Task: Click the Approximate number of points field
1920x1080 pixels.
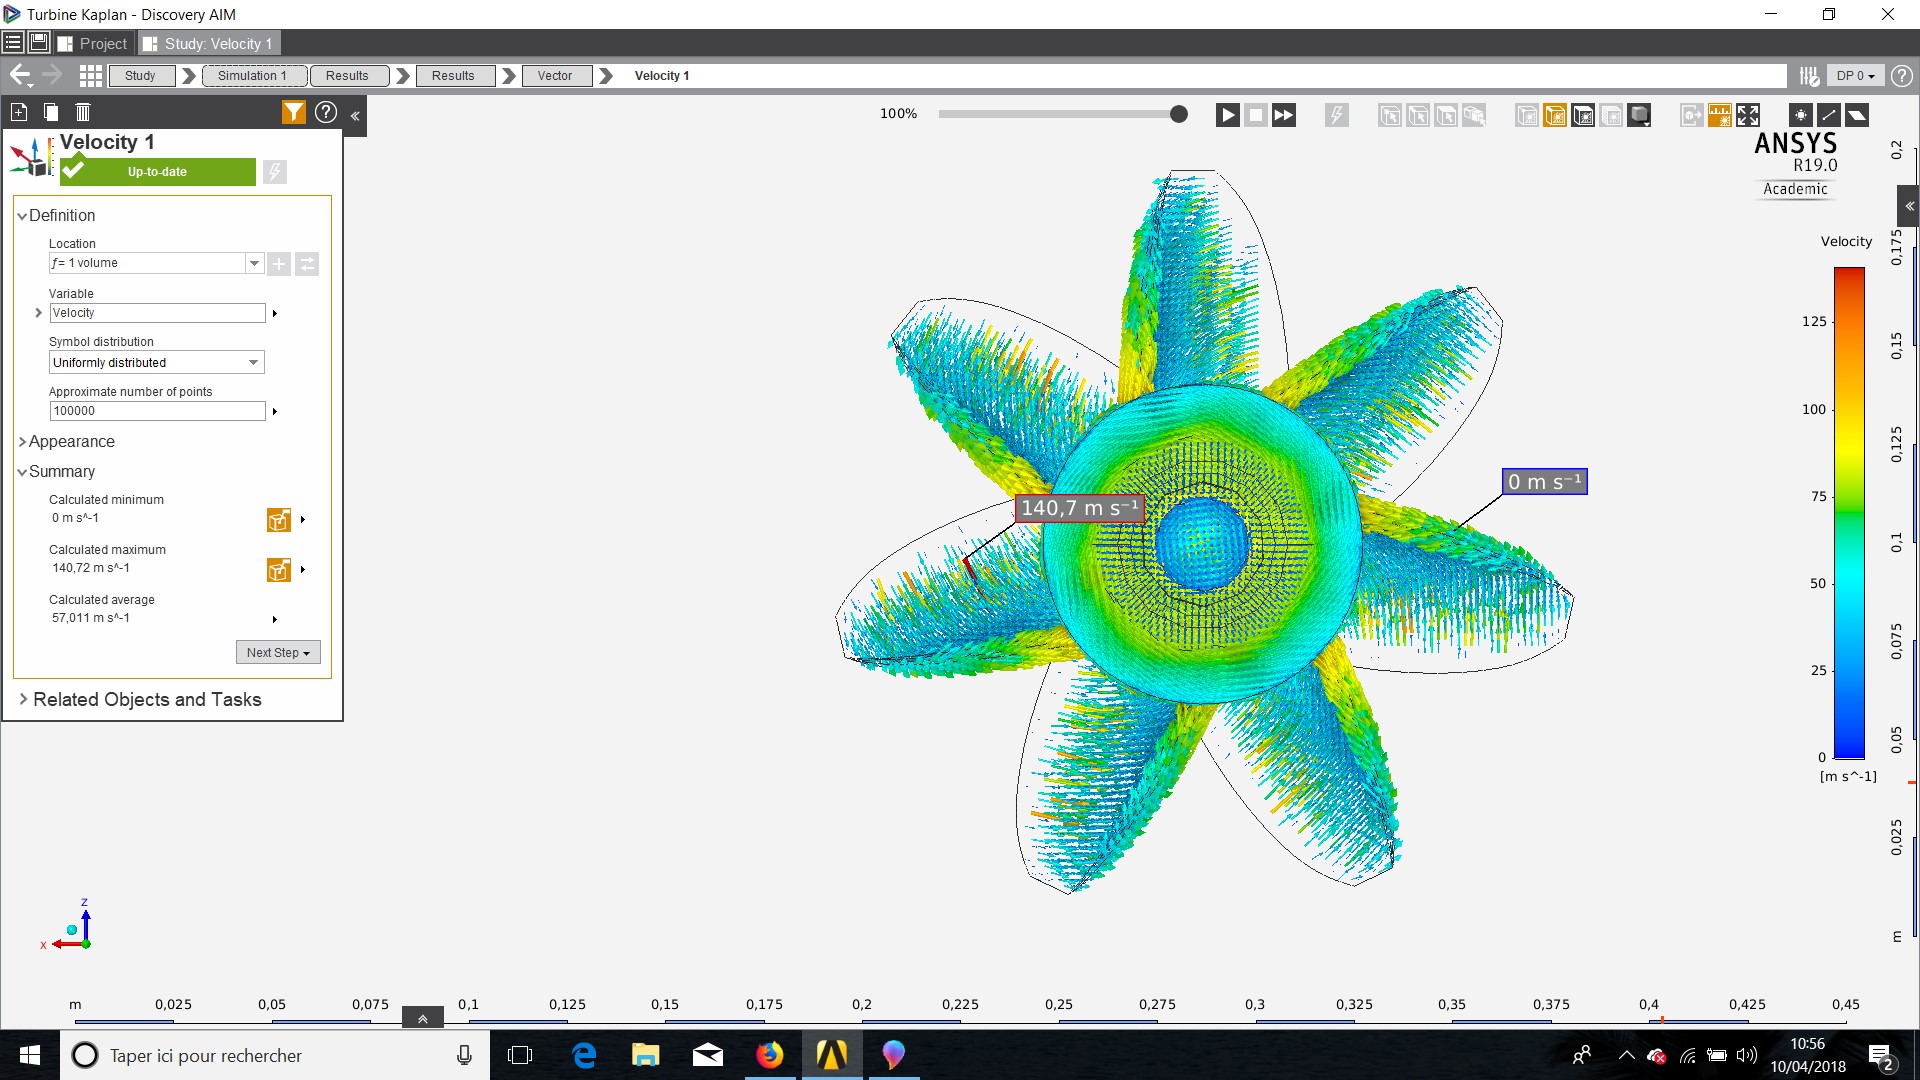Action: tap(157, 411)
